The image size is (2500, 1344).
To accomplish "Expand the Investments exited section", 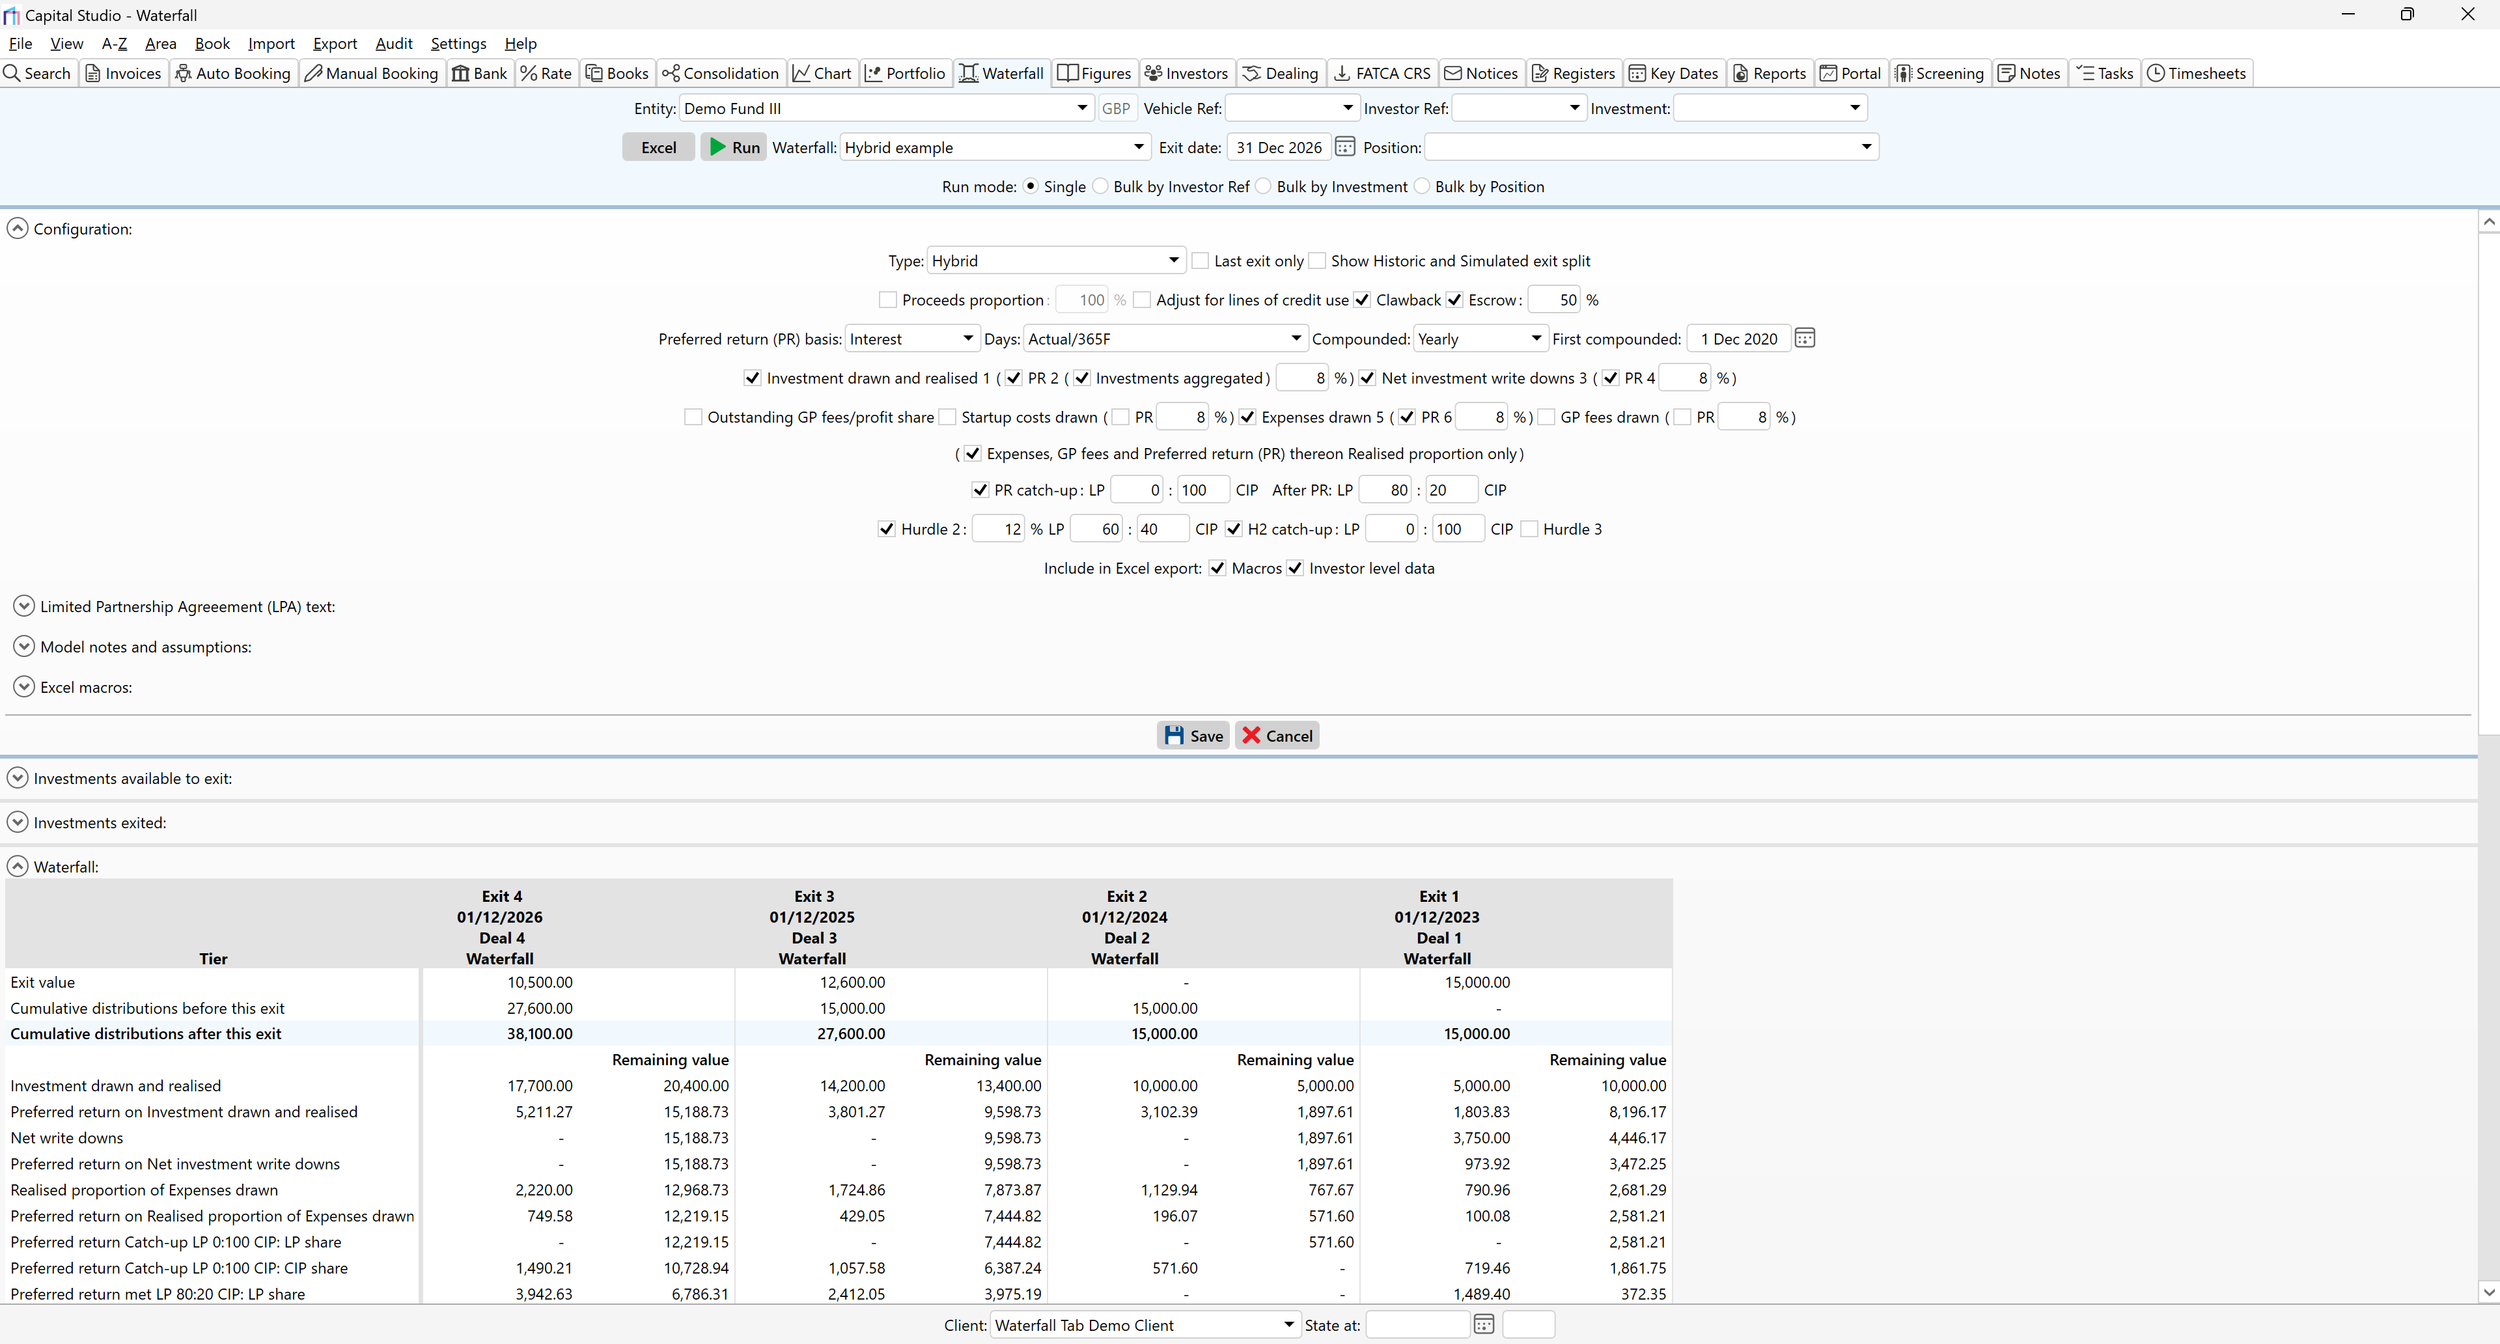I will tap(18, 822).
